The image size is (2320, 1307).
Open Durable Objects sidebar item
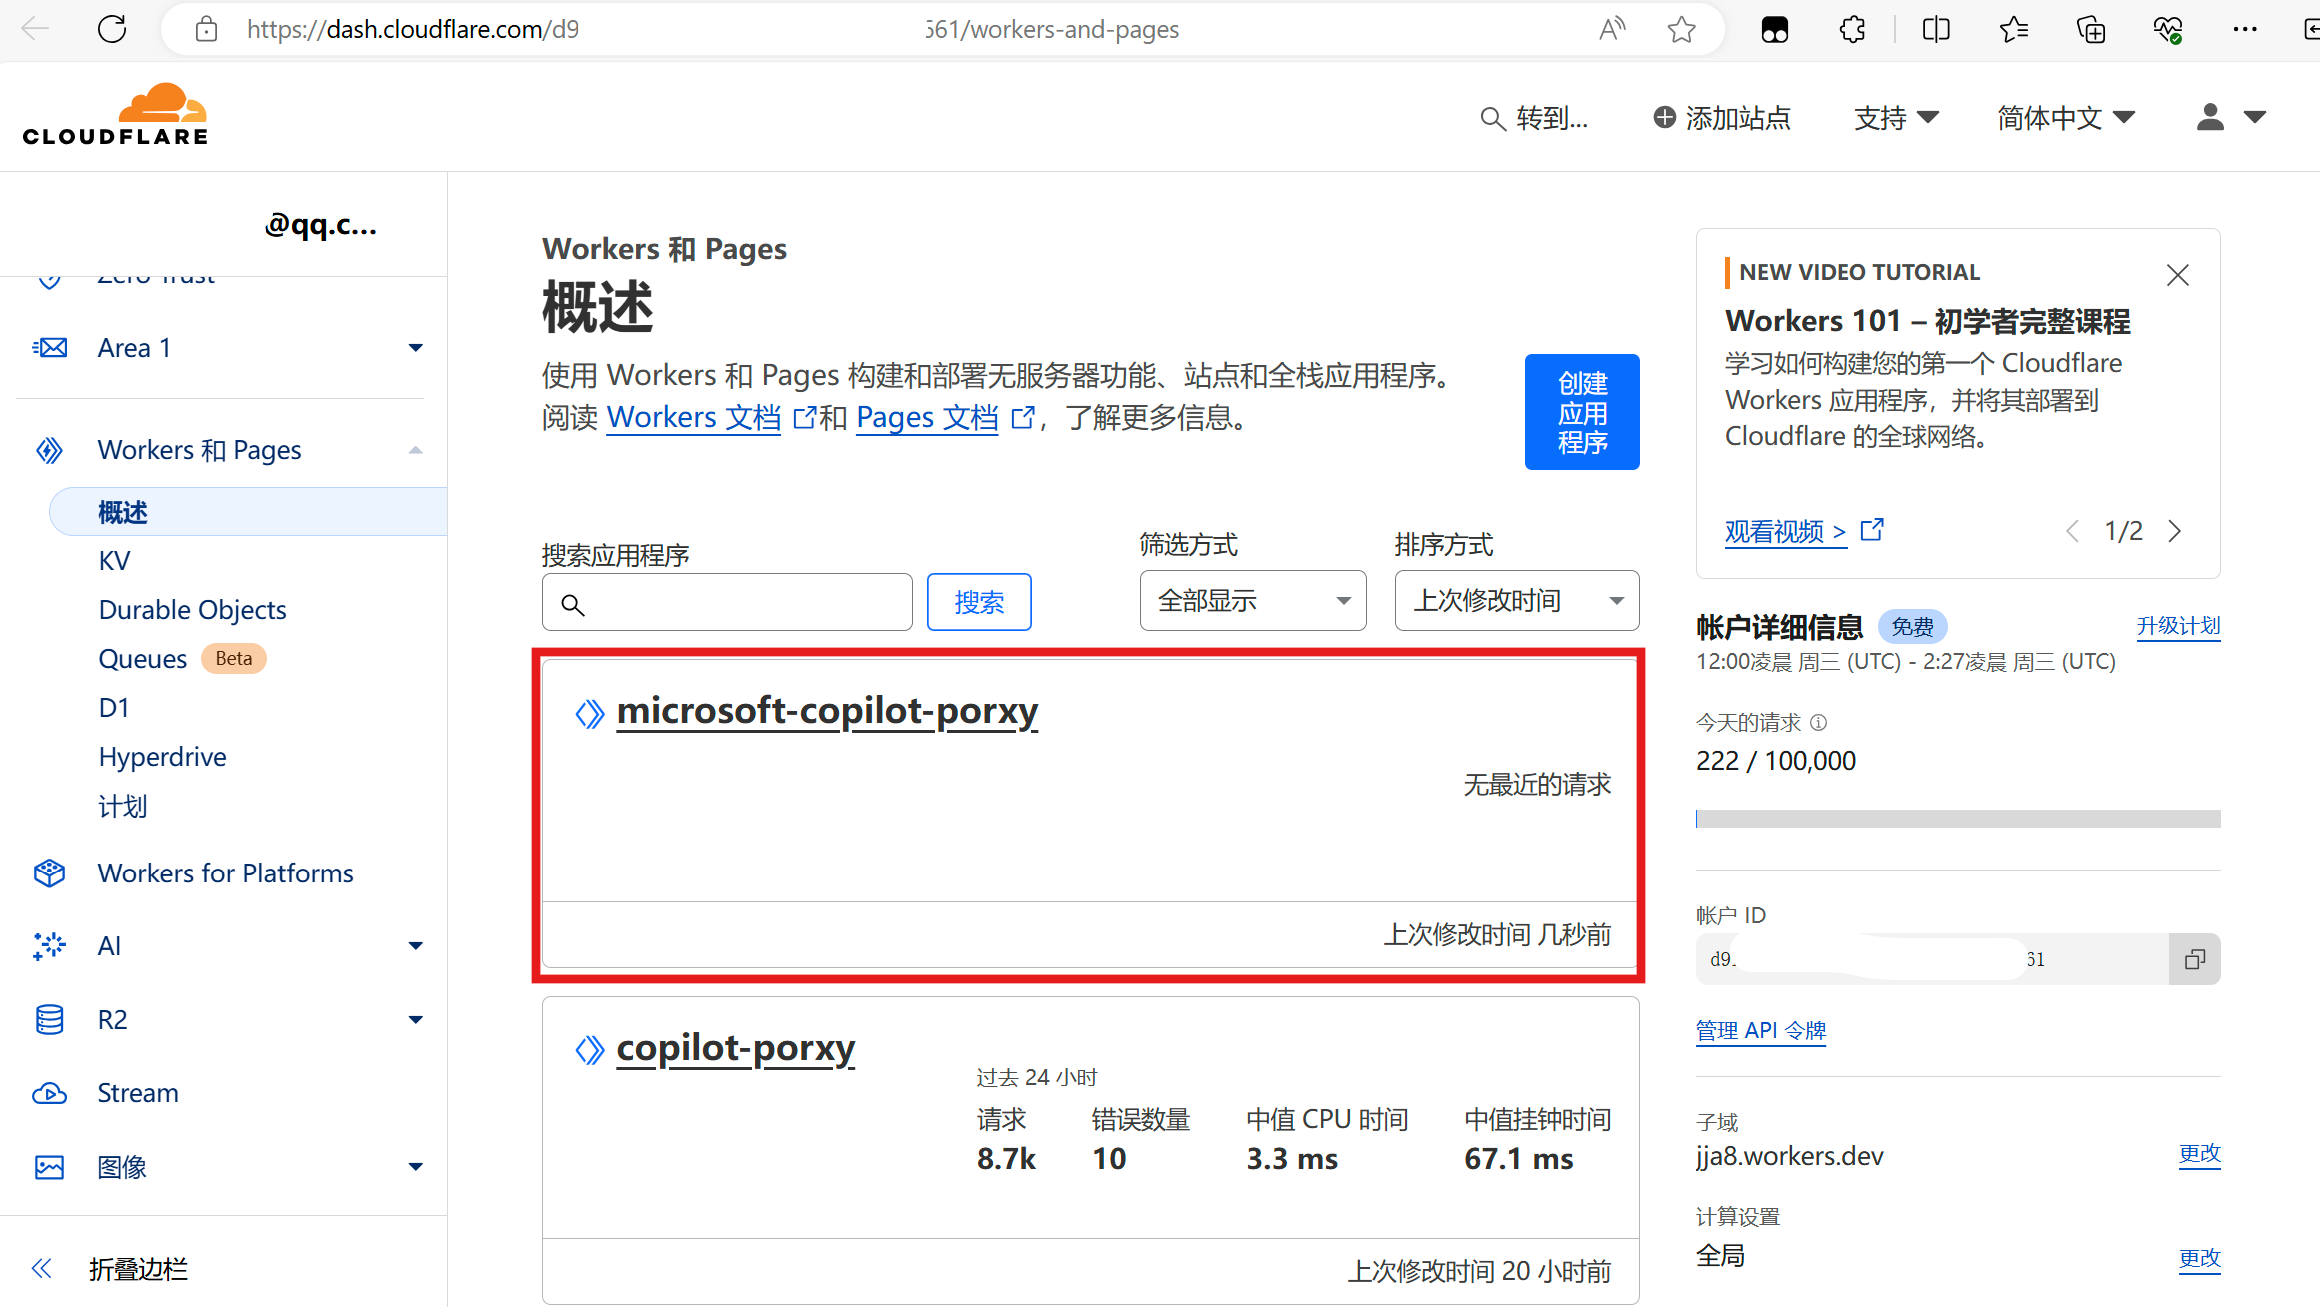[x=192, y=610]
